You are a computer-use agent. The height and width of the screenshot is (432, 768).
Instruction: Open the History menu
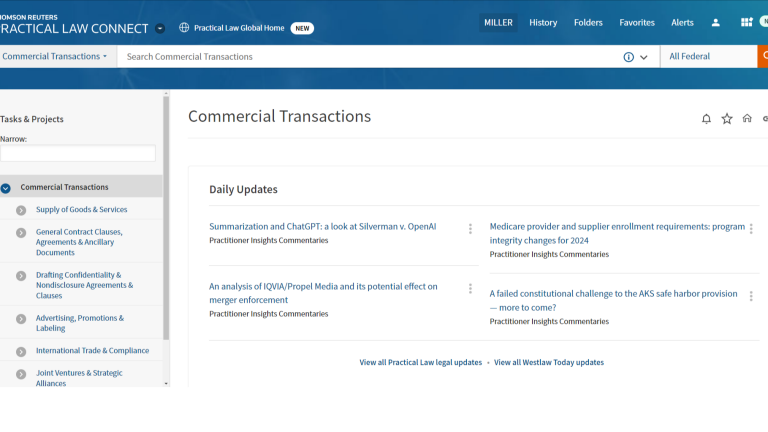543,23
